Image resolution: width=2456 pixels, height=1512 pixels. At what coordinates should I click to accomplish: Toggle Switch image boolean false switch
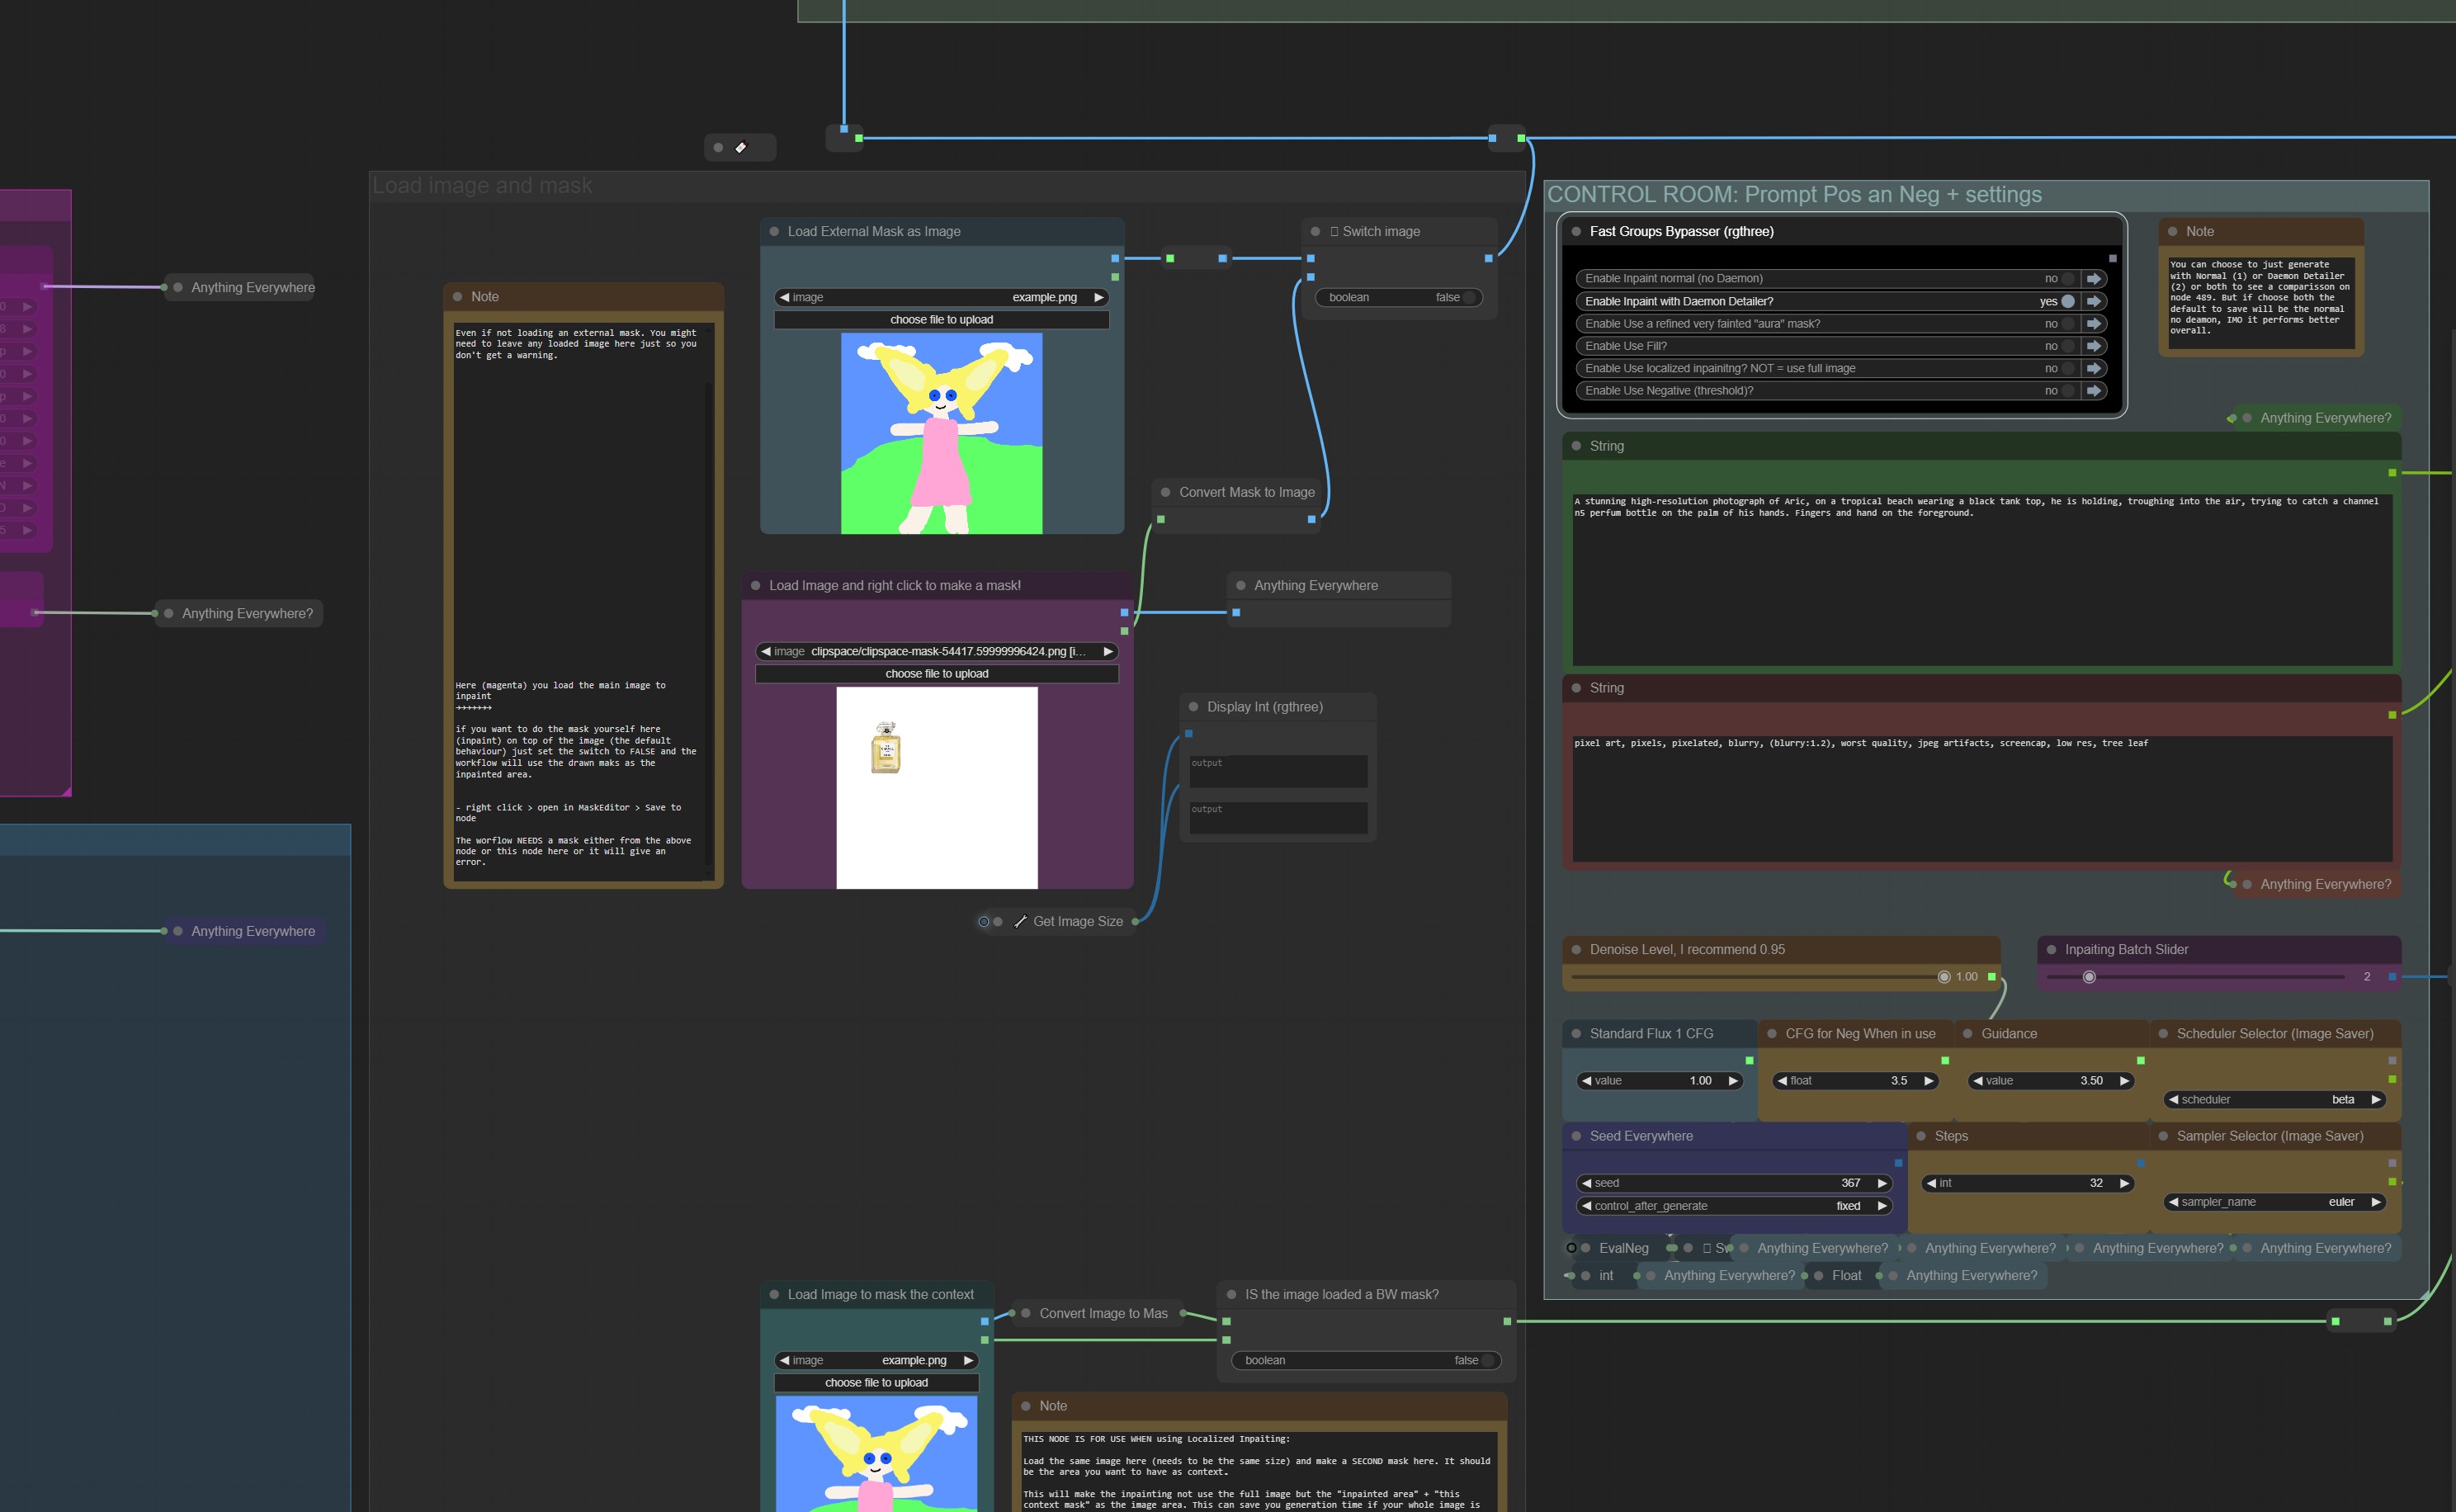pos(1468,297)
